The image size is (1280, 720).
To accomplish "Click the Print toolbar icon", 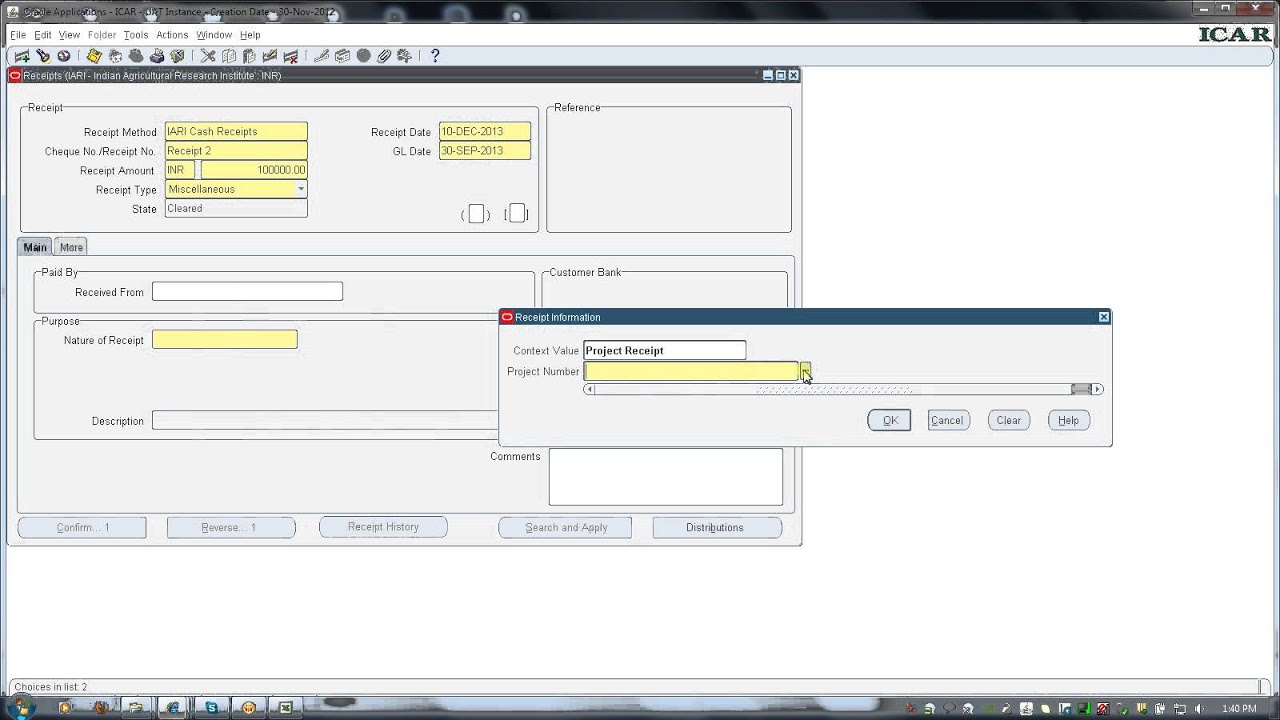I will 157,56.
